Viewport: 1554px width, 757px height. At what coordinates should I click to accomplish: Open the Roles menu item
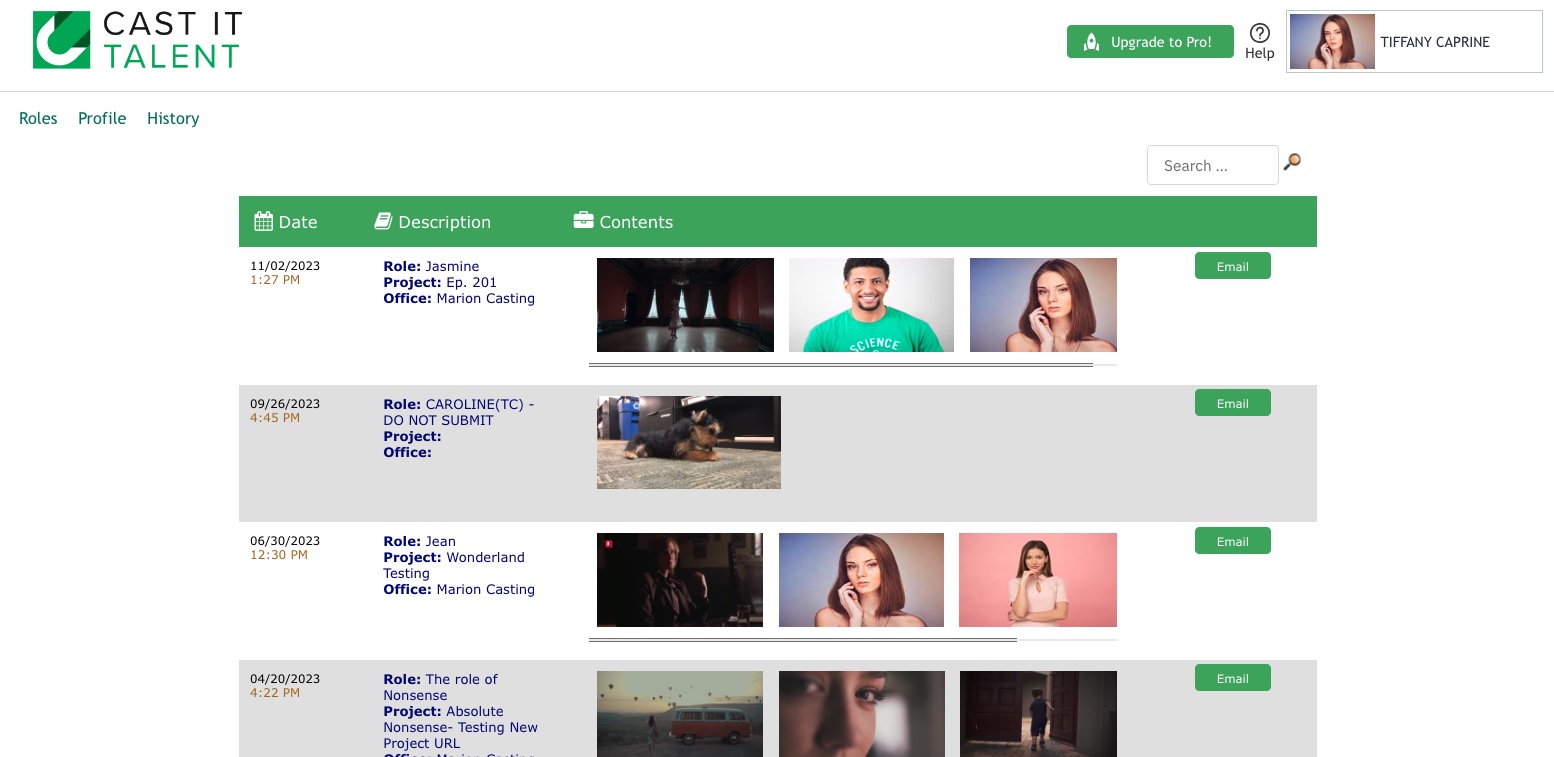(x=38, y=118)
